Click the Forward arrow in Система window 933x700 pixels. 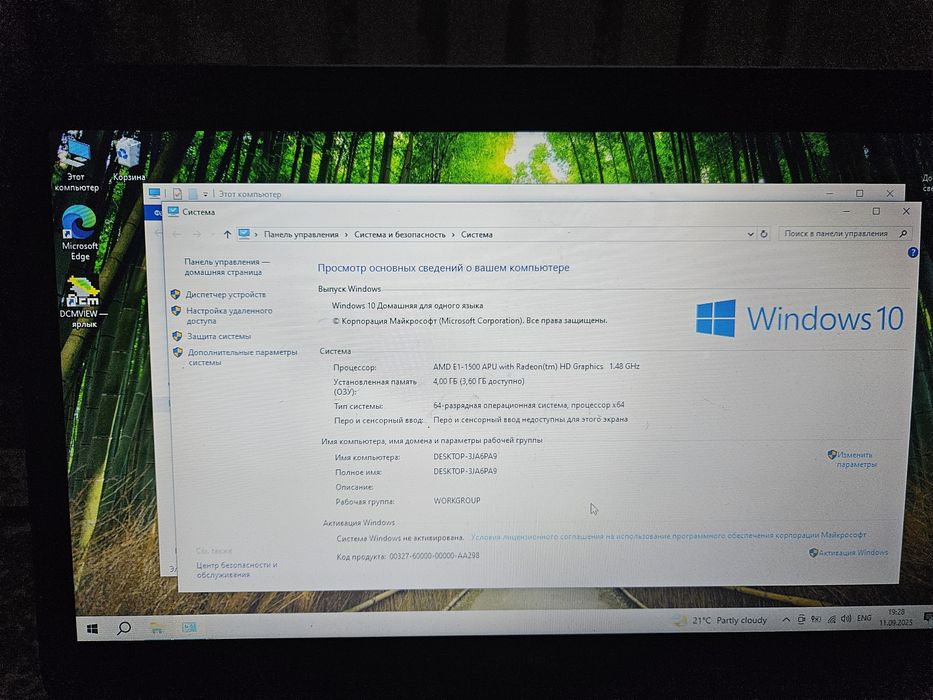(x=197, y=235)
